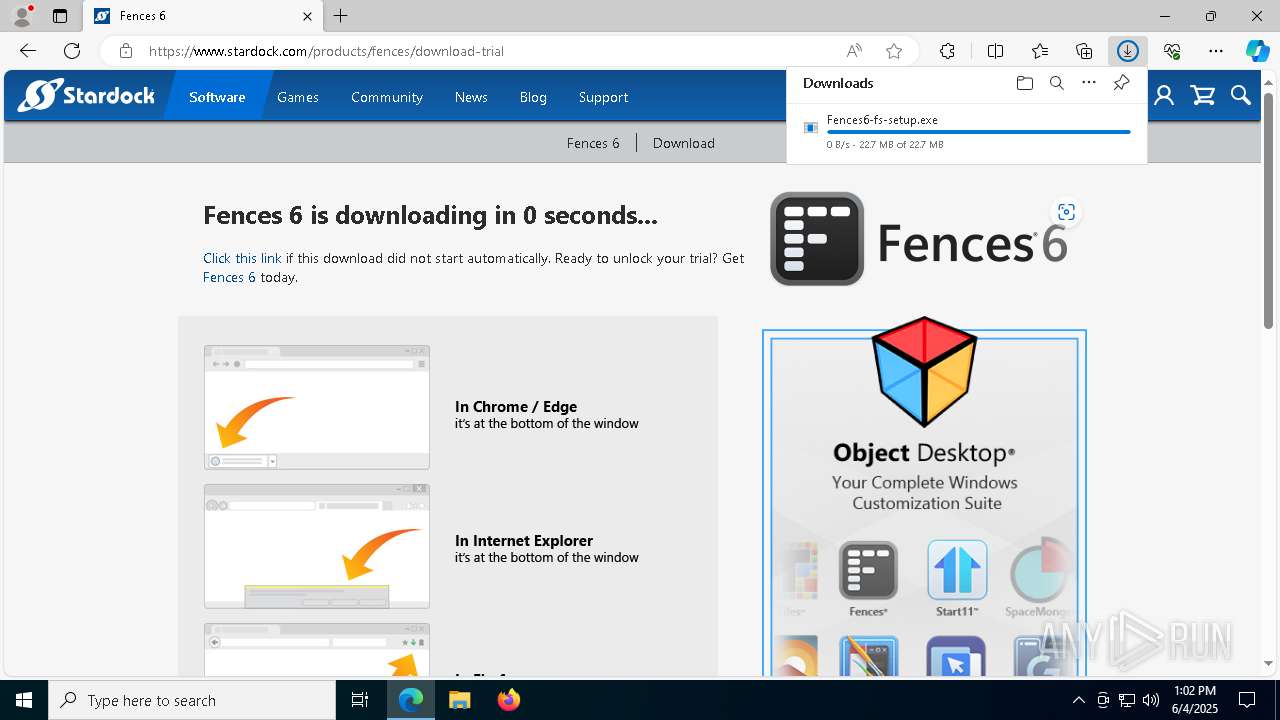Image resolution: width=1280 pixels, height=720 pixels.
Task: Open Edge Settings and more menu
Action: (1216, 51)
